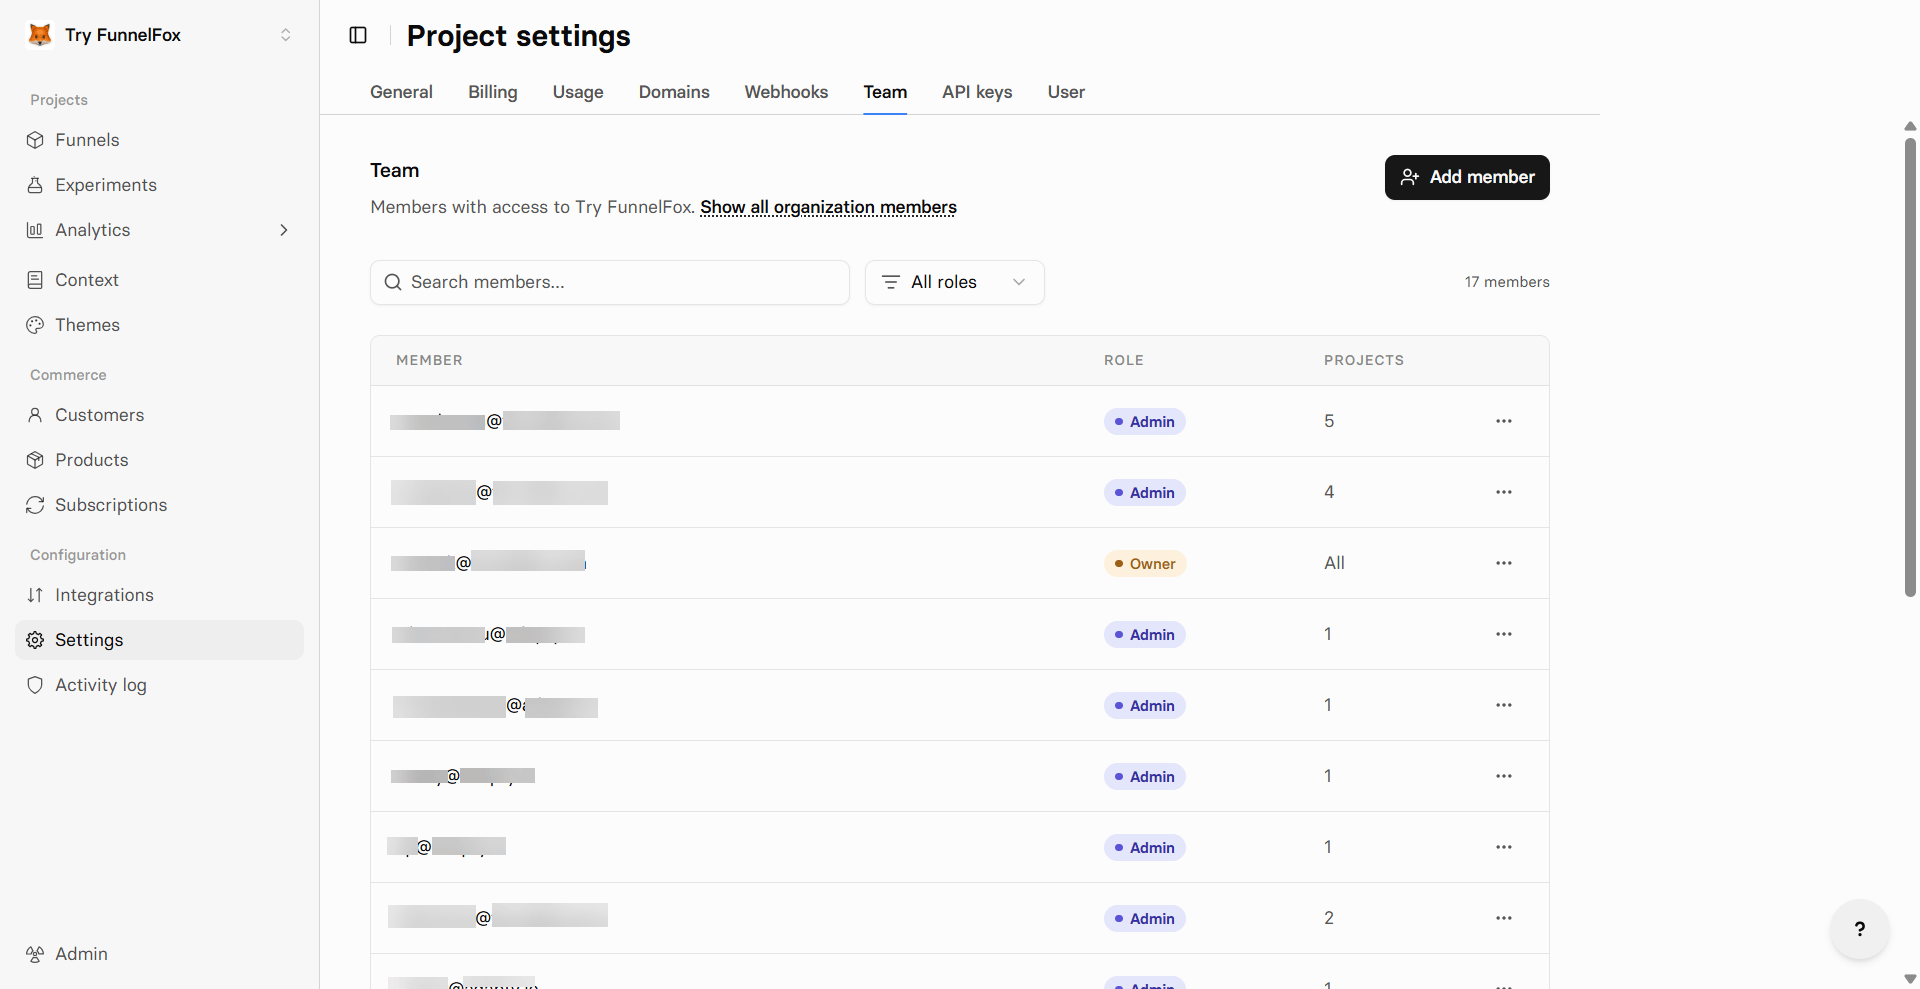Select the Team tab
The width and height of the screenshot is (1920, 989).
885,92
